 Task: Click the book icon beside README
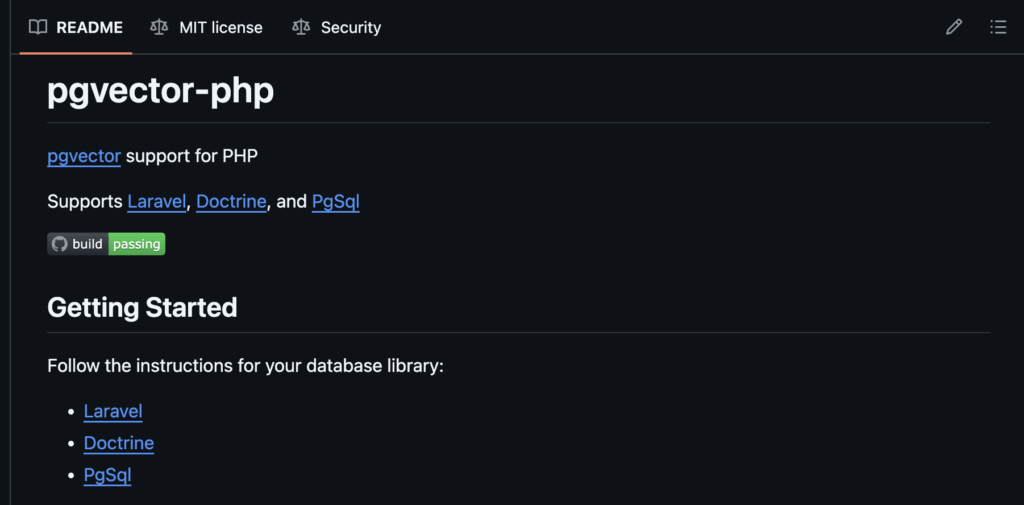point(38,27)
